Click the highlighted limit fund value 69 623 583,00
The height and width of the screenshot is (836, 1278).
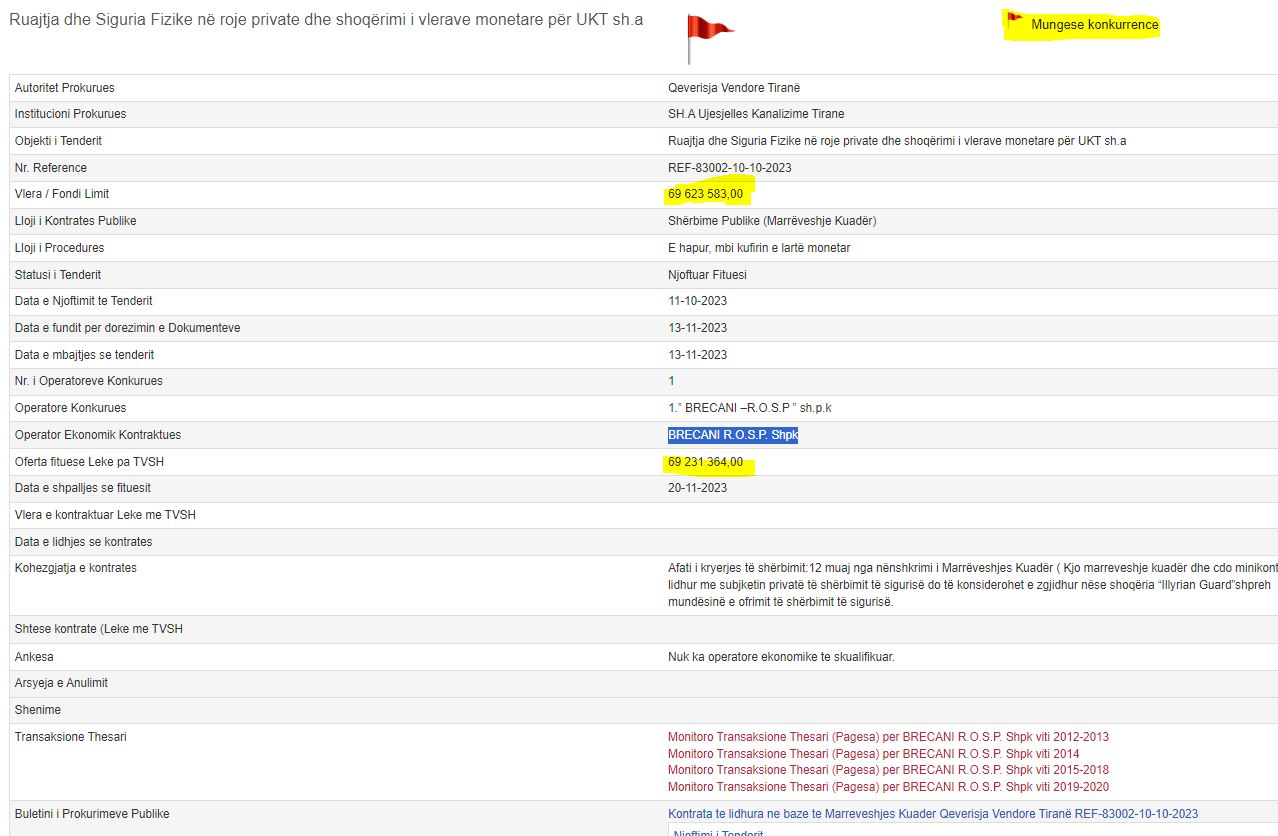pos(705,194)
